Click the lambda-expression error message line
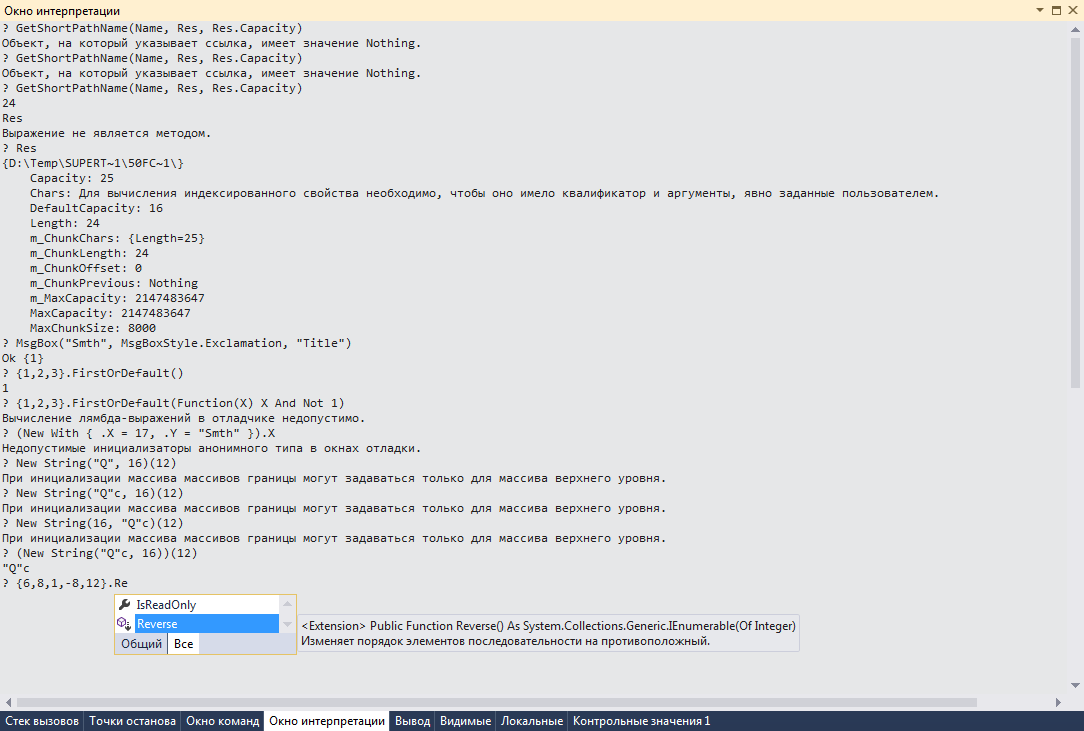 (x=183, y=418)
